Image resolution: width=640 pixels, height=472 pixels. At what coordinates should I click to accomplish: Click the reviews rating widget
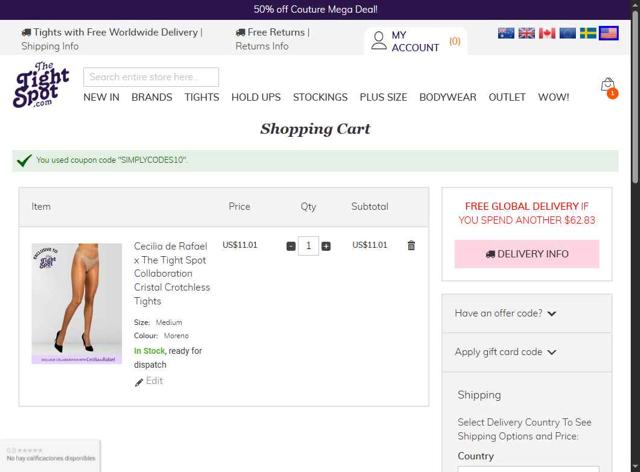pos(50,454)
